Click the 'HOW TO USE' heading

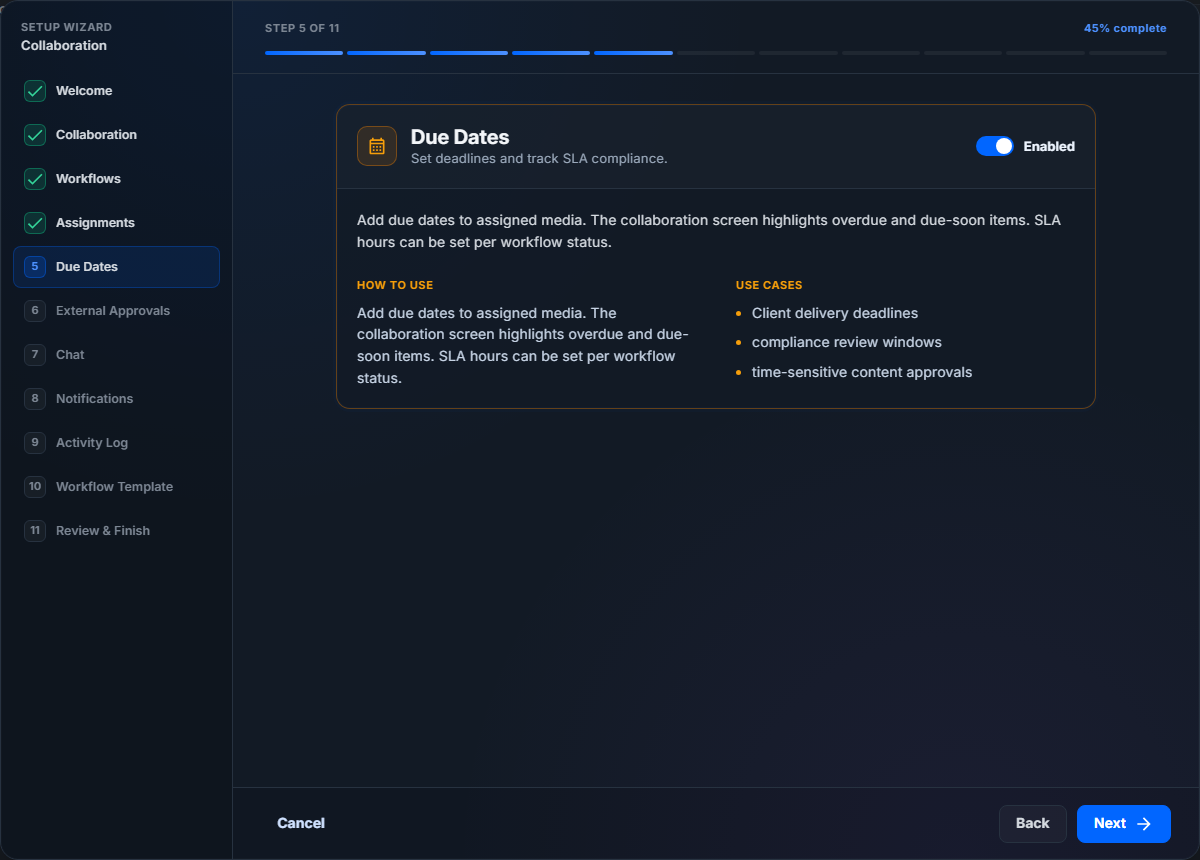point(395,285)
